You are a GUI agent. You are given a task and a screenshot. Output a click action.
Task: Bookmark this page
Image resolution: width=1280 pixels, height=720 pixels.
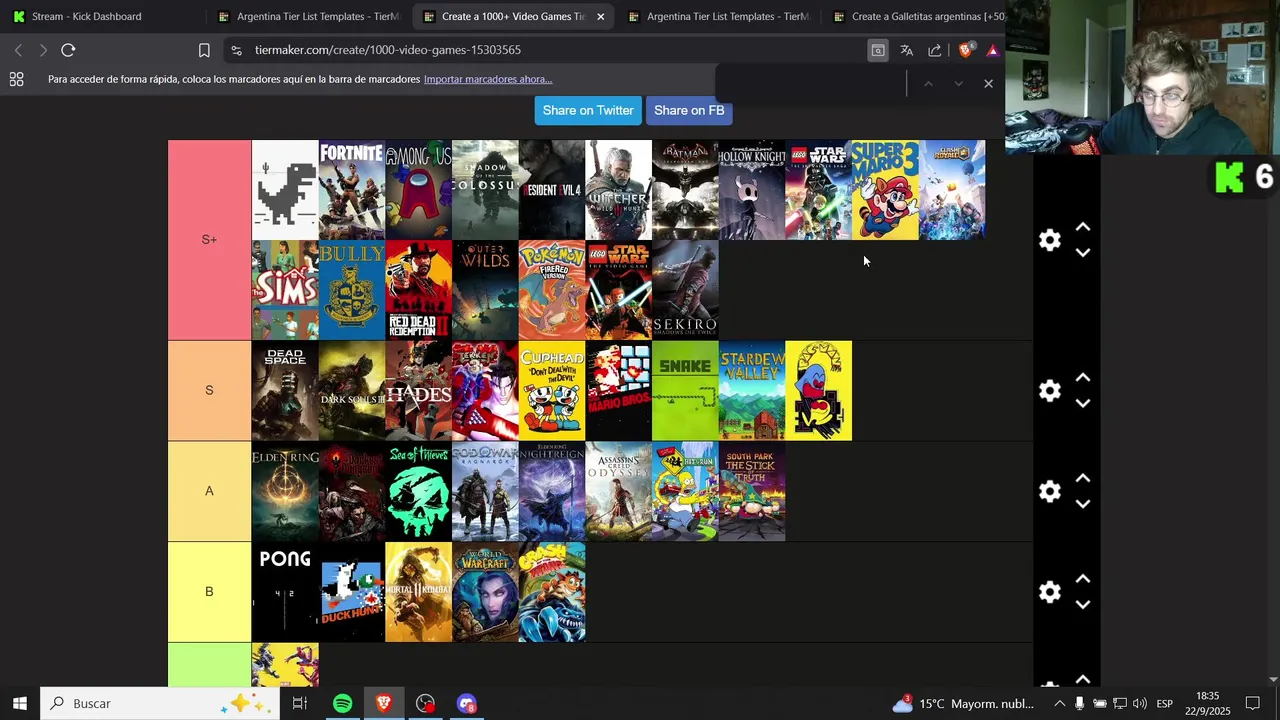204,50
